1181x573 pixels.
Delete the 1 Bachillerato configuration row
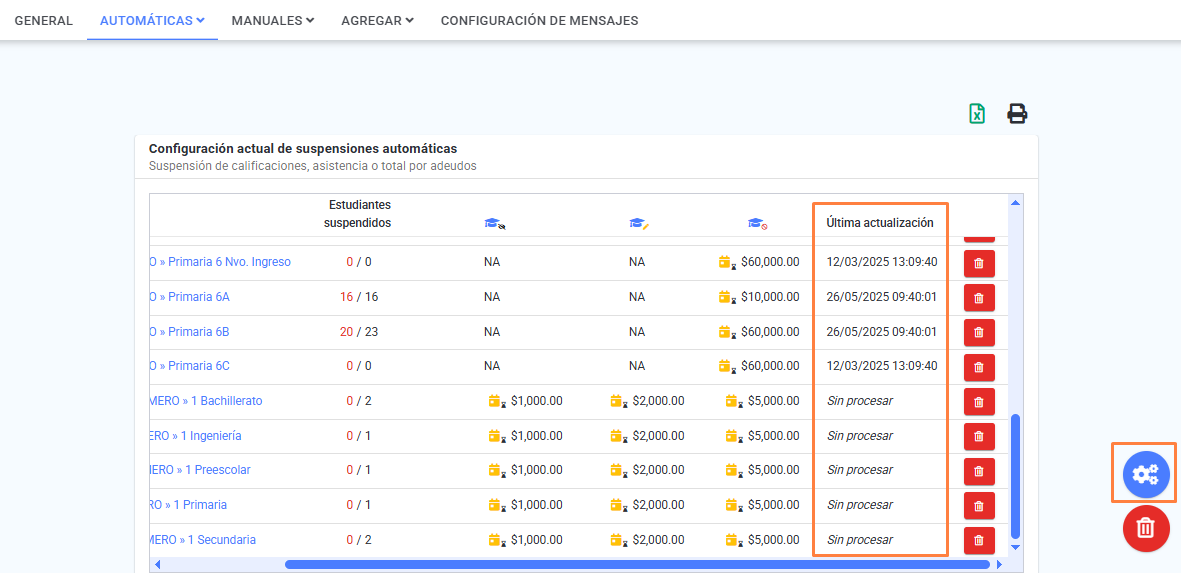point(979,401)
